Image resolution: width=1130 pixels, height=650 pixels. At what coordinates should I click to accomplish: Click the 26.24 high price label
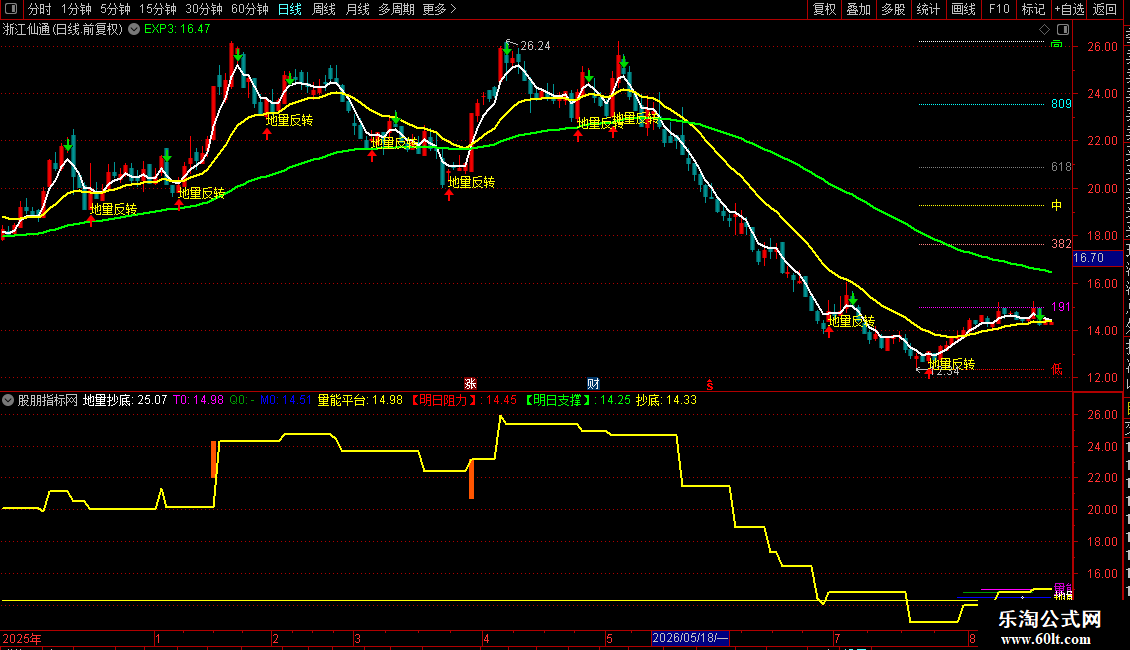coord(535,46)
